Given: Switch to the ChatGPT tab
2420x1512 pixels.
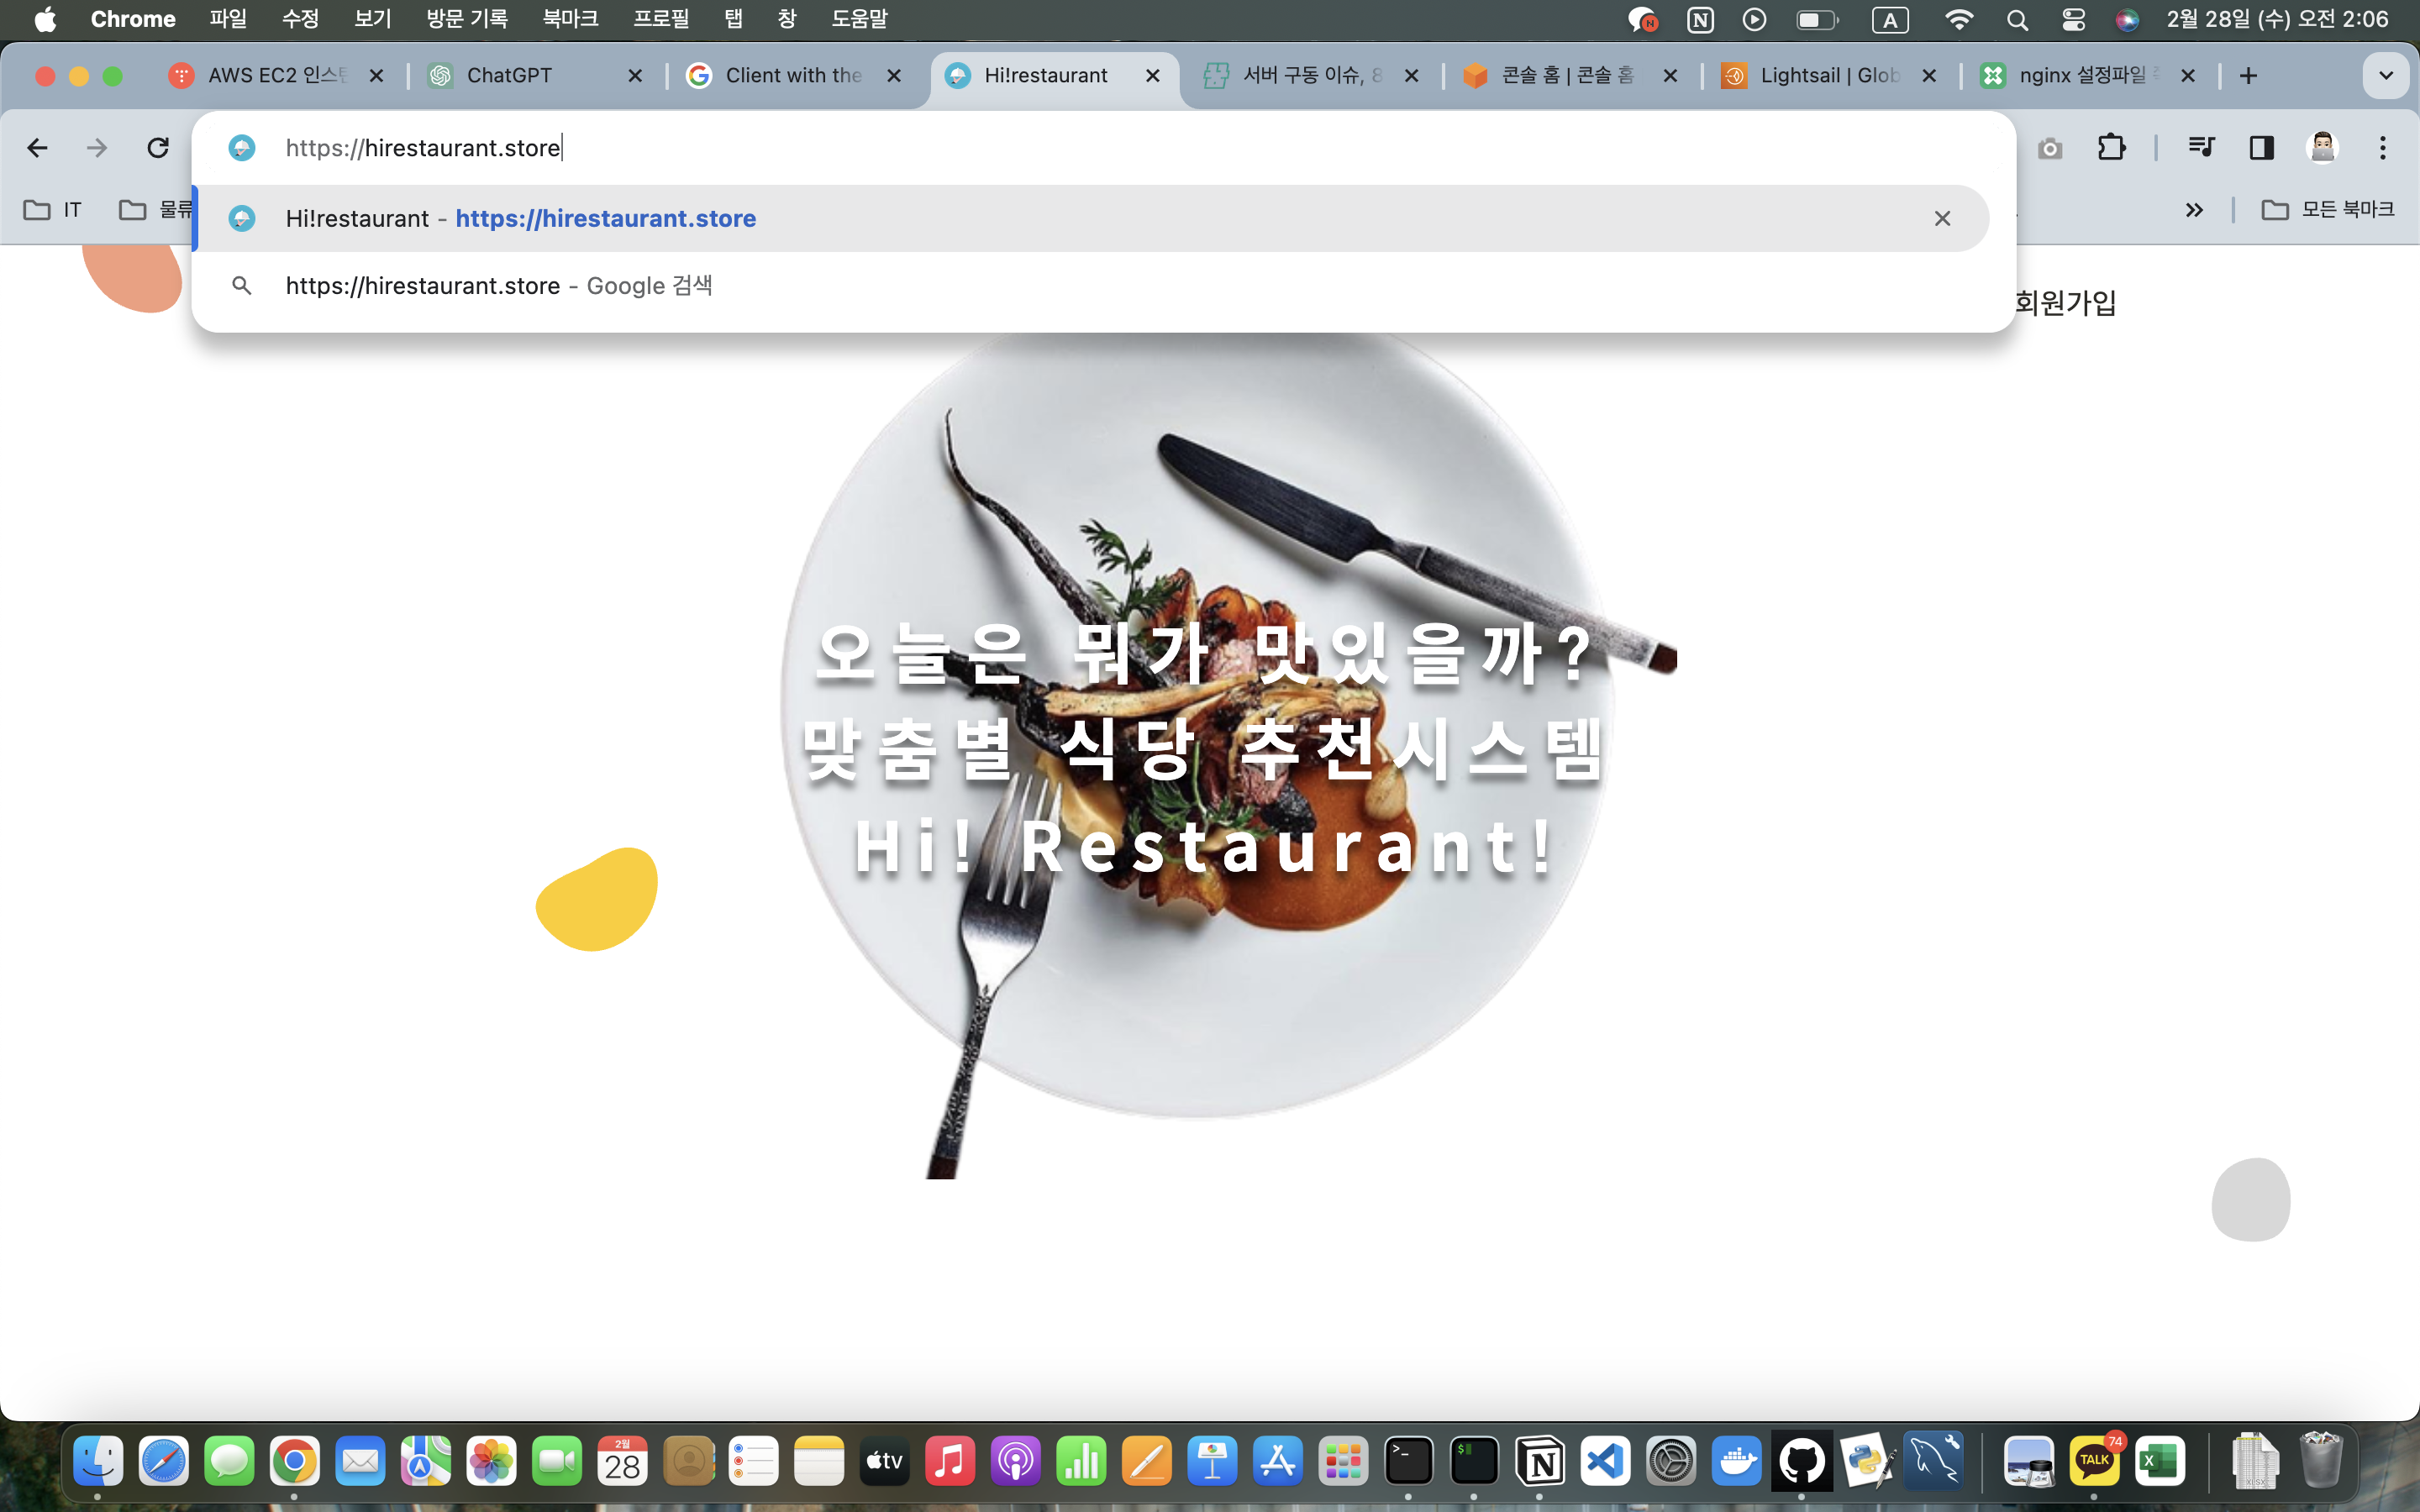Looking at the screenshot, I should [x=520, y=76].
